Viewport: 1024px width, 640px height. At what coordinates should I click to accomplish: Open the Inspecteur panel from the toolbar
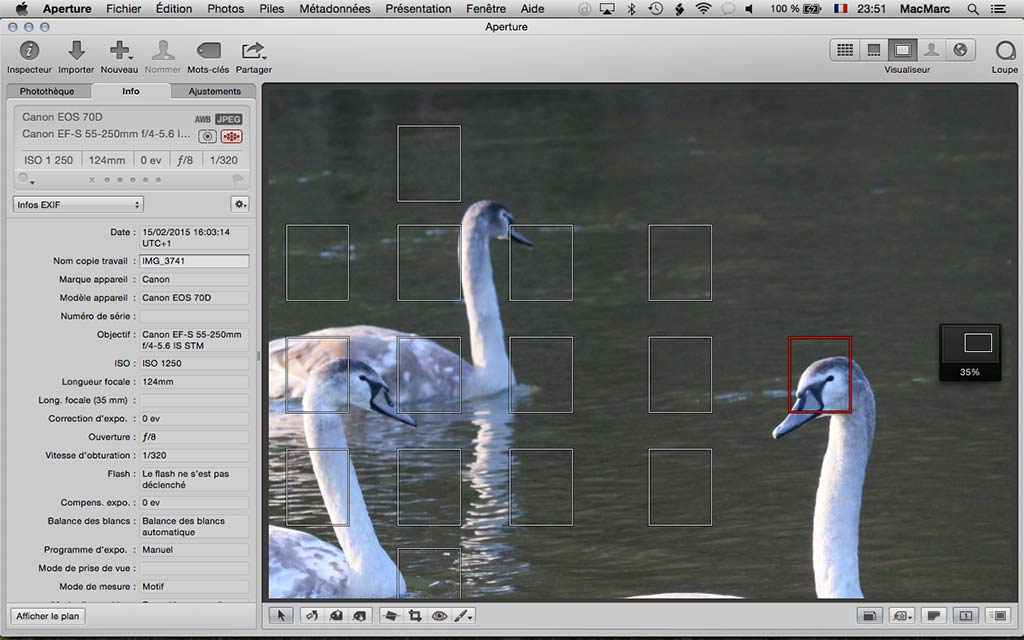click(x=29, y=50)
